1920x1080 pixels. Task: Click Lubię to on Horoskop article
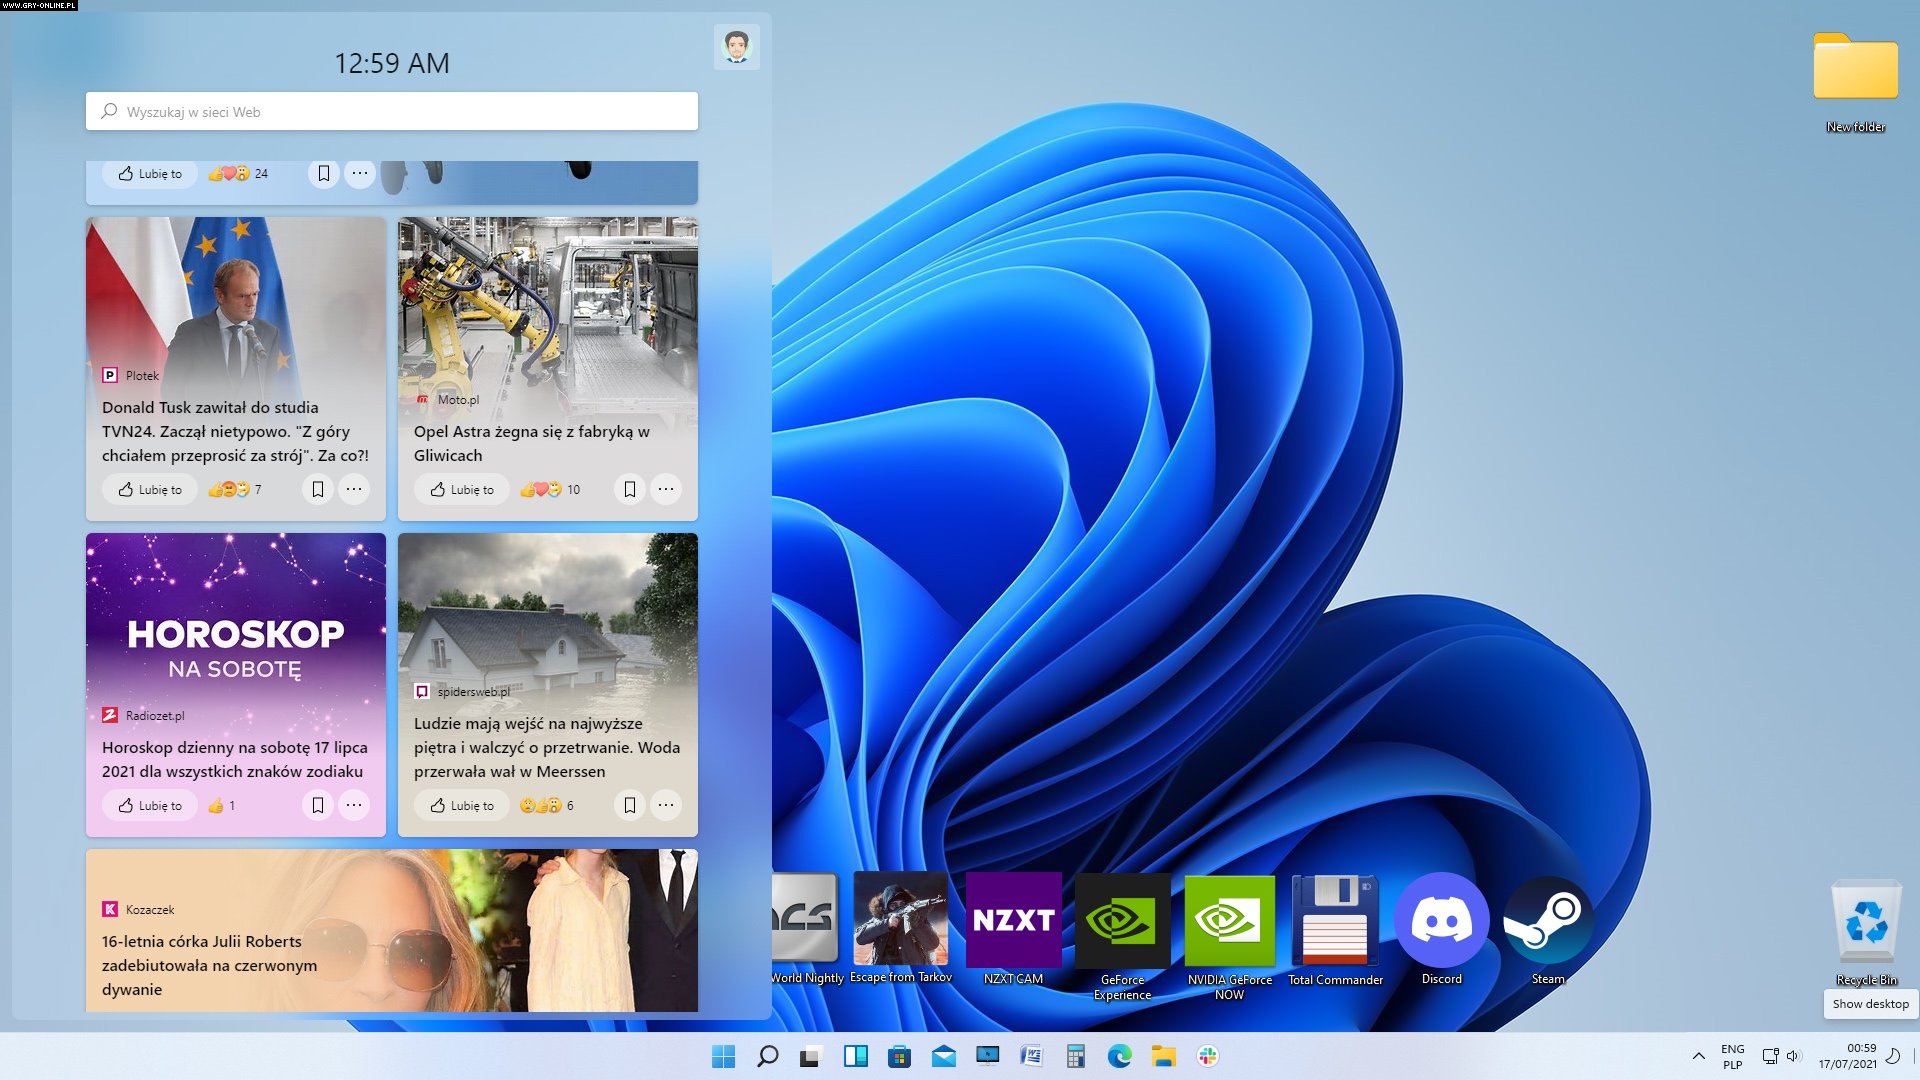(151, 805)
